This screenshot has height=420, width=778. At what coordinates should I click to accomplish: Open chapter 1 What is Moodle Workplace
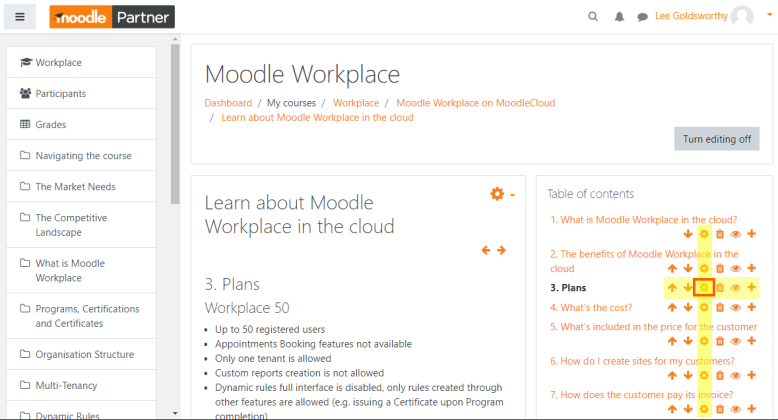point(644,219)
